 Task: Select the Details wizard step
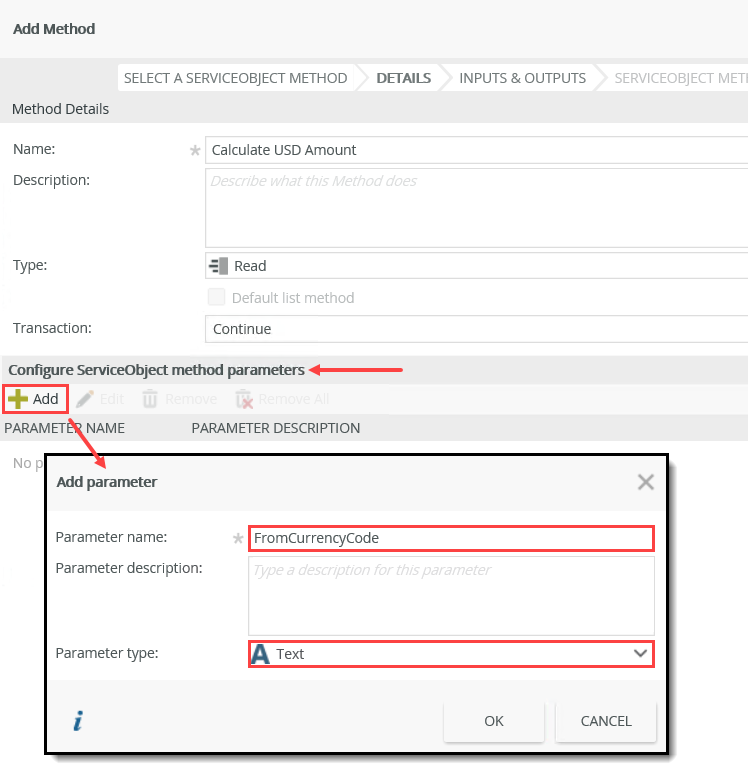[x=404, y=78]
